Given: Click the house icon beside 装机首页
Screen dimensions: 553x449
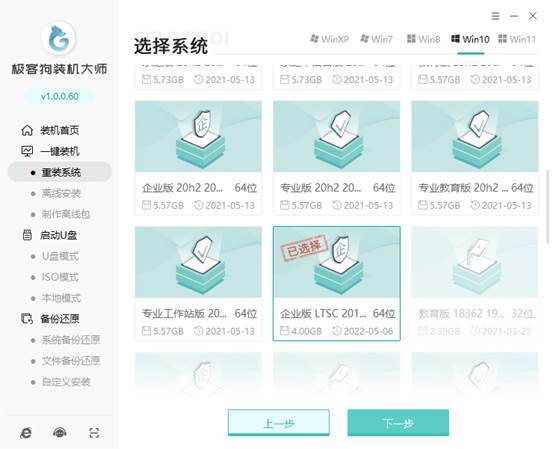Looking at the screenshot, I should [x=27, y=130].
